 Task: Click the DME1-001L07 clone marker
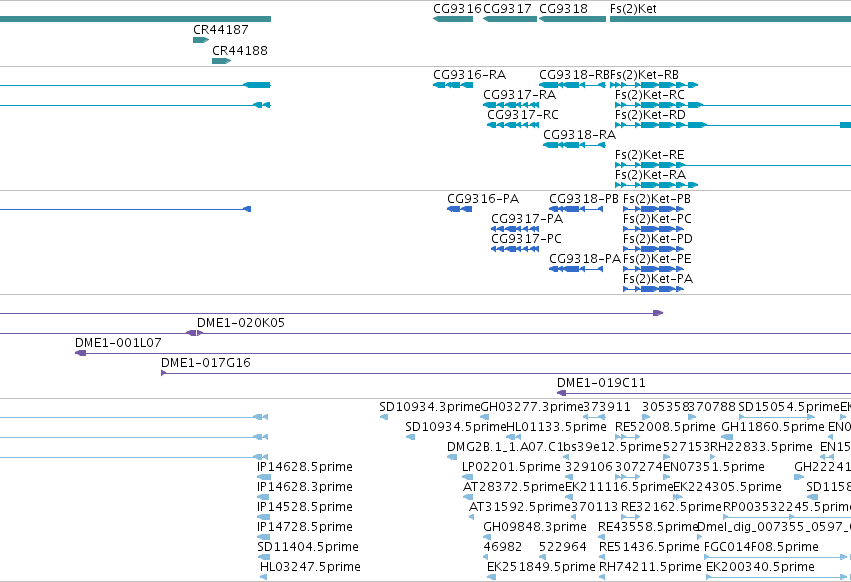coord(80,353)
